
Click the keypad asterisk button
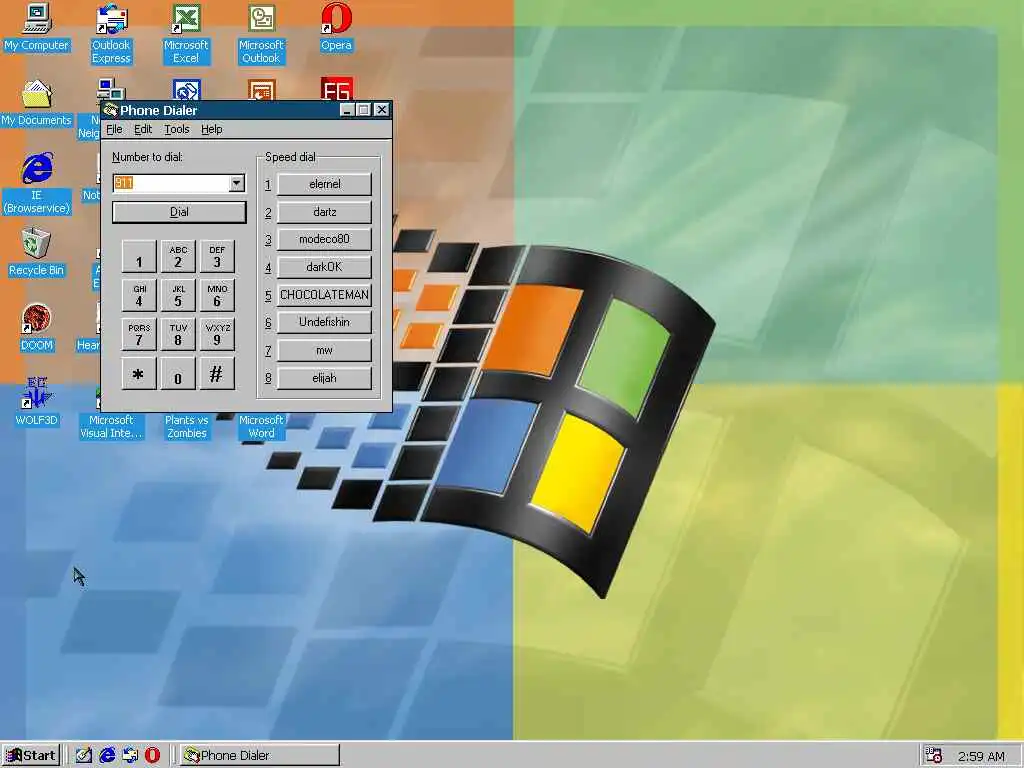point(139,374)
